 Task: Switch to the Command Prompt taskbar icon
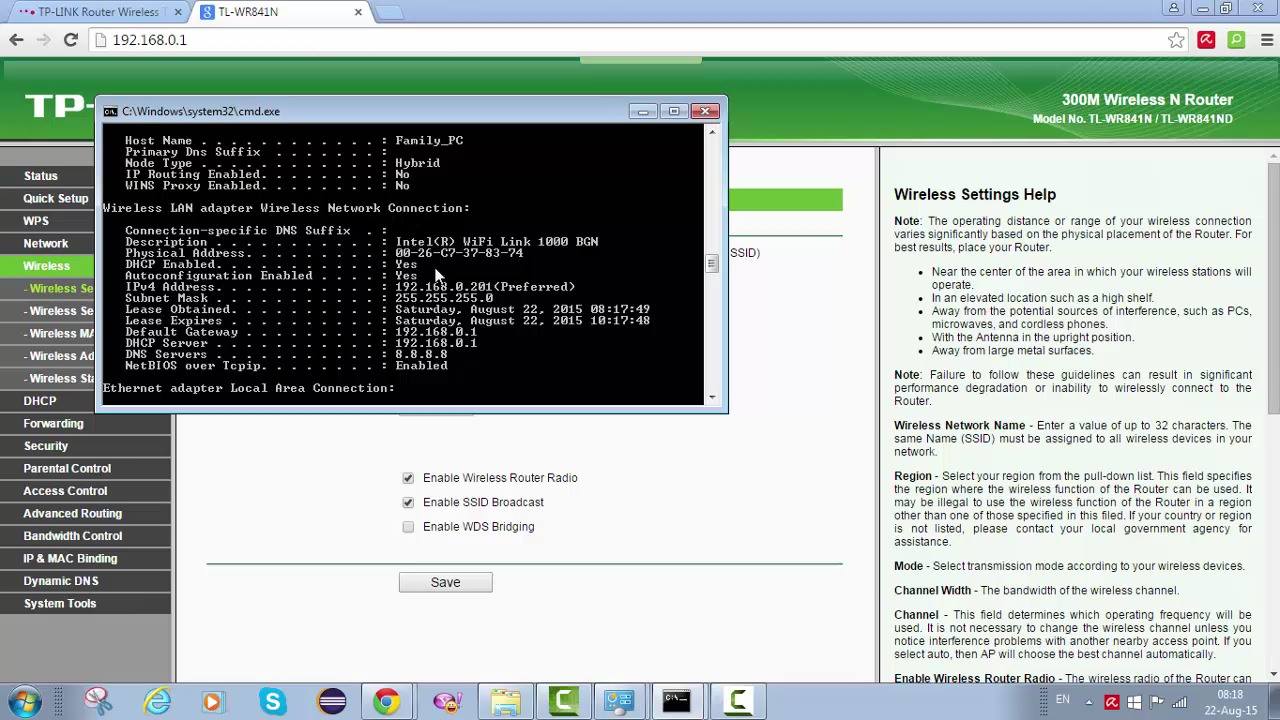677,701
